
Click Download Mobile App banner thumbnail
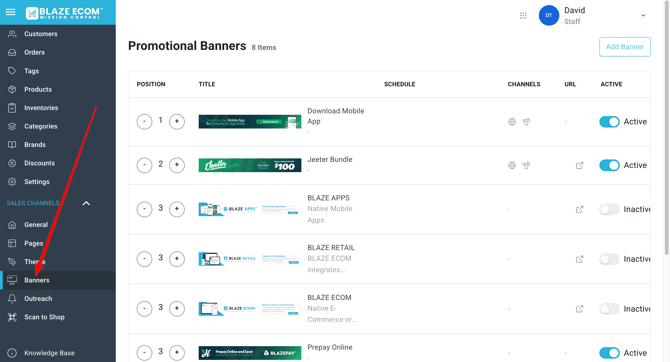coord(250,122)
